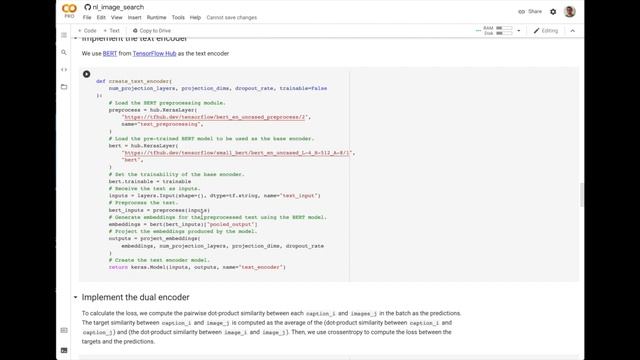This screenshot has width=640, height=360.
Task: Open the command palette icon at the lower left
Action: [64, 330]
